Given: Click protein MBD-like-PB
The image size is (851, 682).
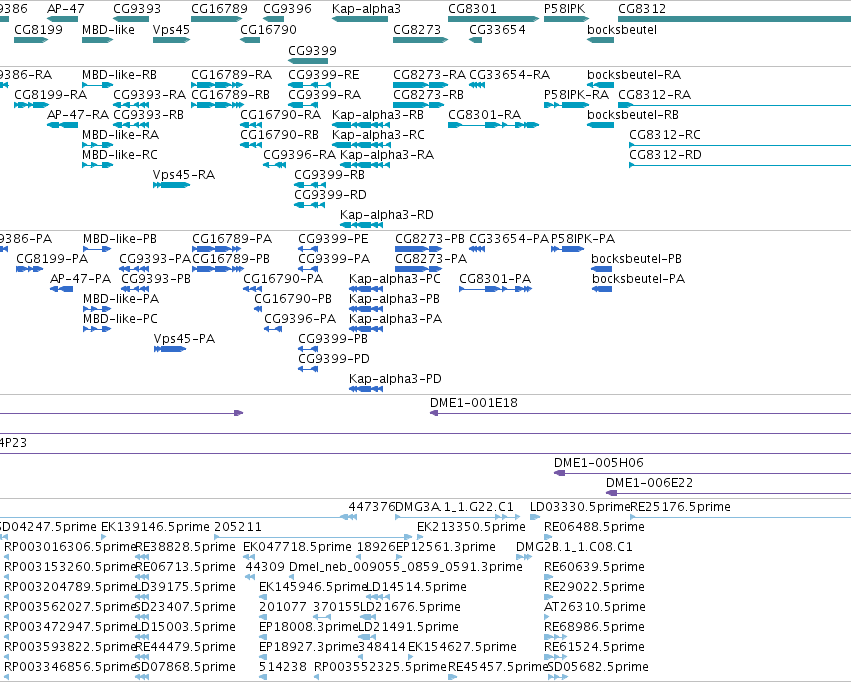Looking at the screenshot, I should coord(119,239).
